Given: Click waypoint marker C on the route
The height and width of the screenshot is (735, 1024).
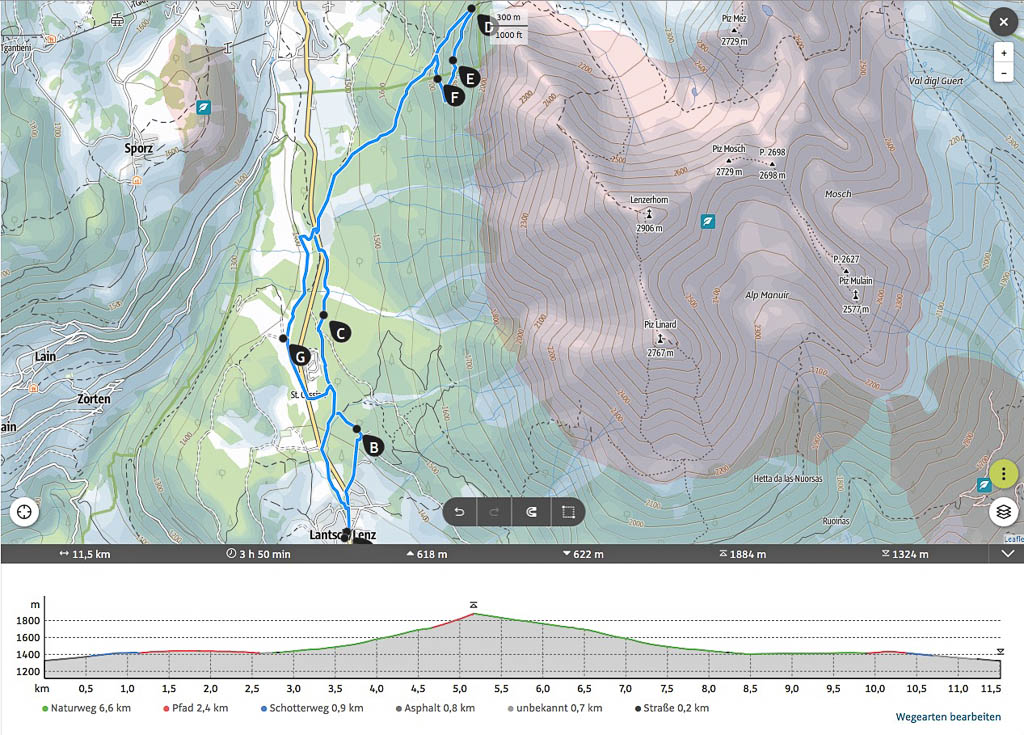Looking at the screenshot, I should (x=339, y=332).
